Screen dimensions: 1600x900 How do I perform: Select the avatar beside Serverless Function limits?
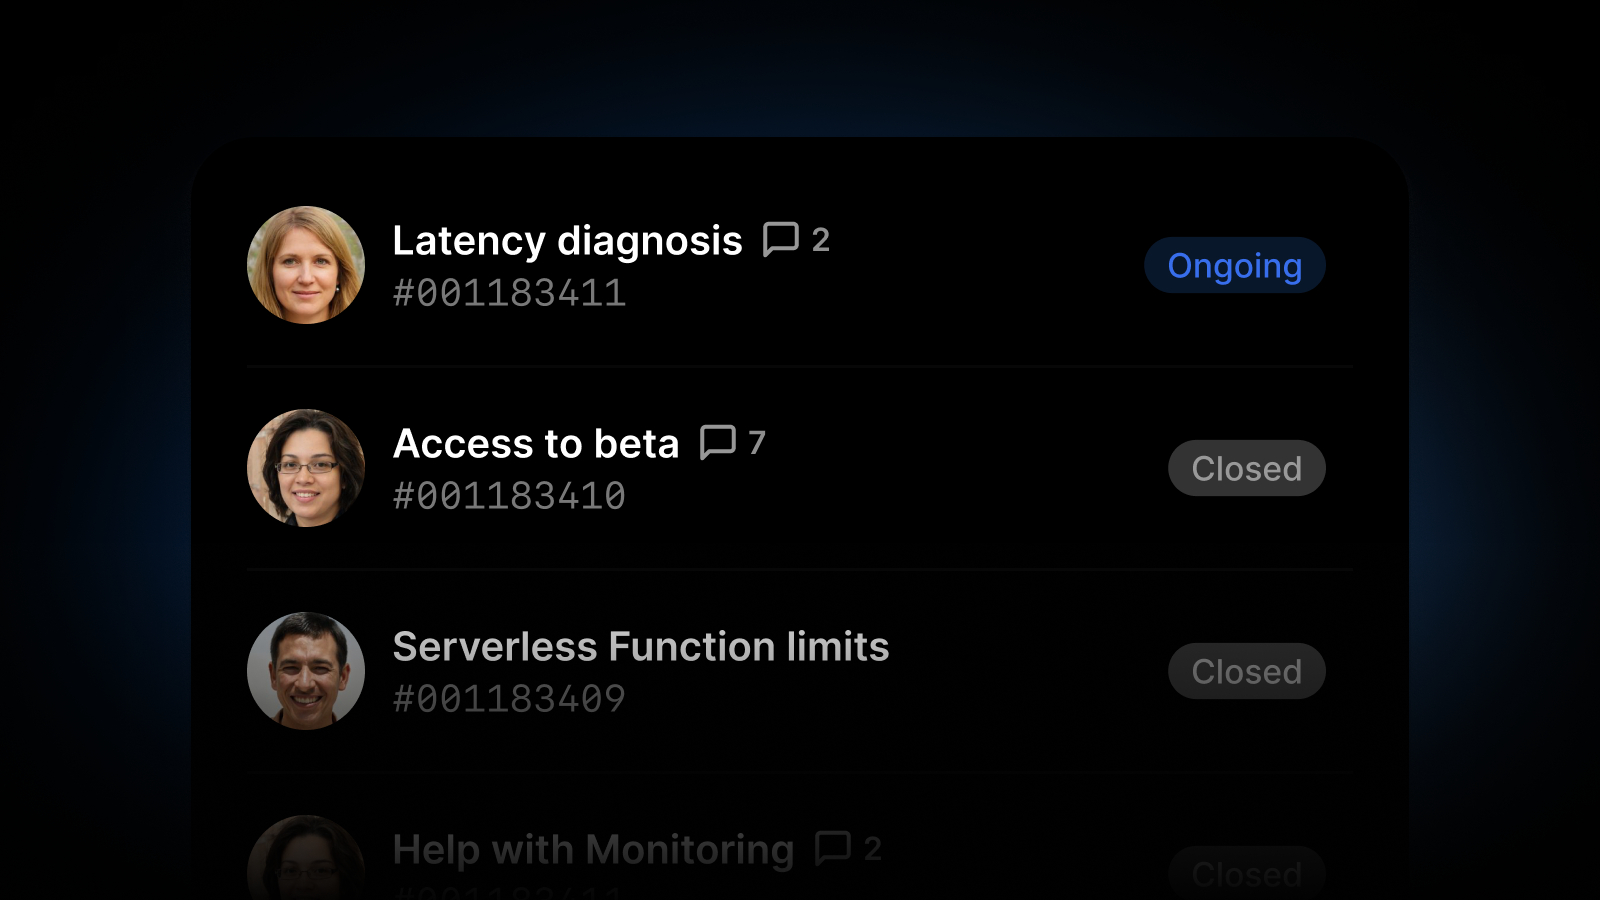[x=306, y=671]
